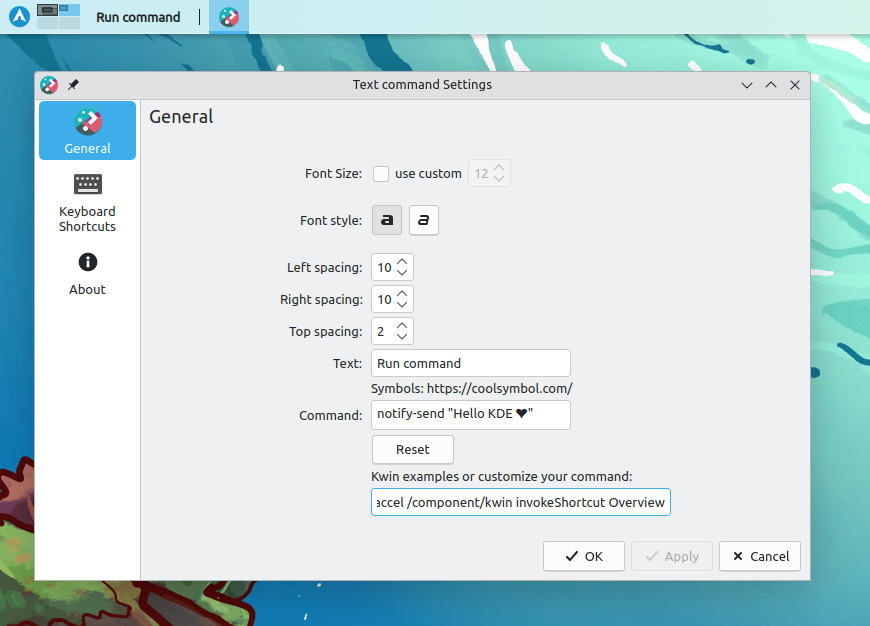Minimize the Text command Settings window
Screen dimensions: 870x626
point(747,85)
